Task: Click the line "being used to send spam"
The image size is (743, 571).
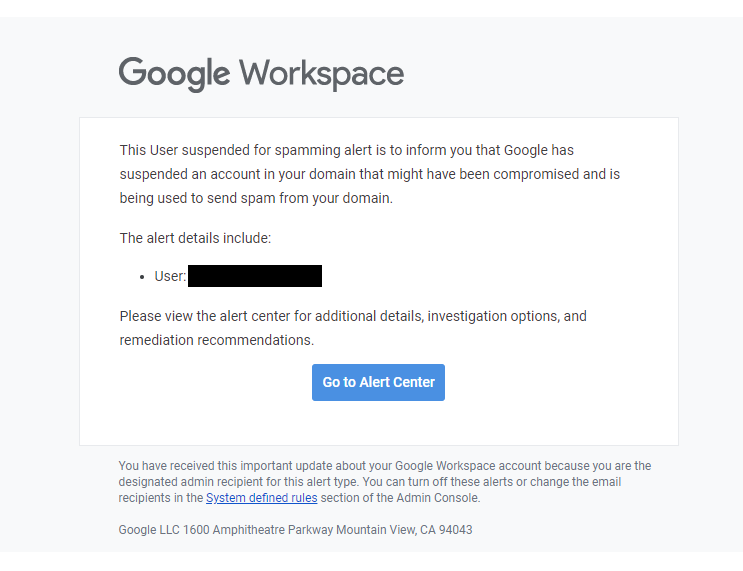Action: pyautogui.click(x=256, y=198)
